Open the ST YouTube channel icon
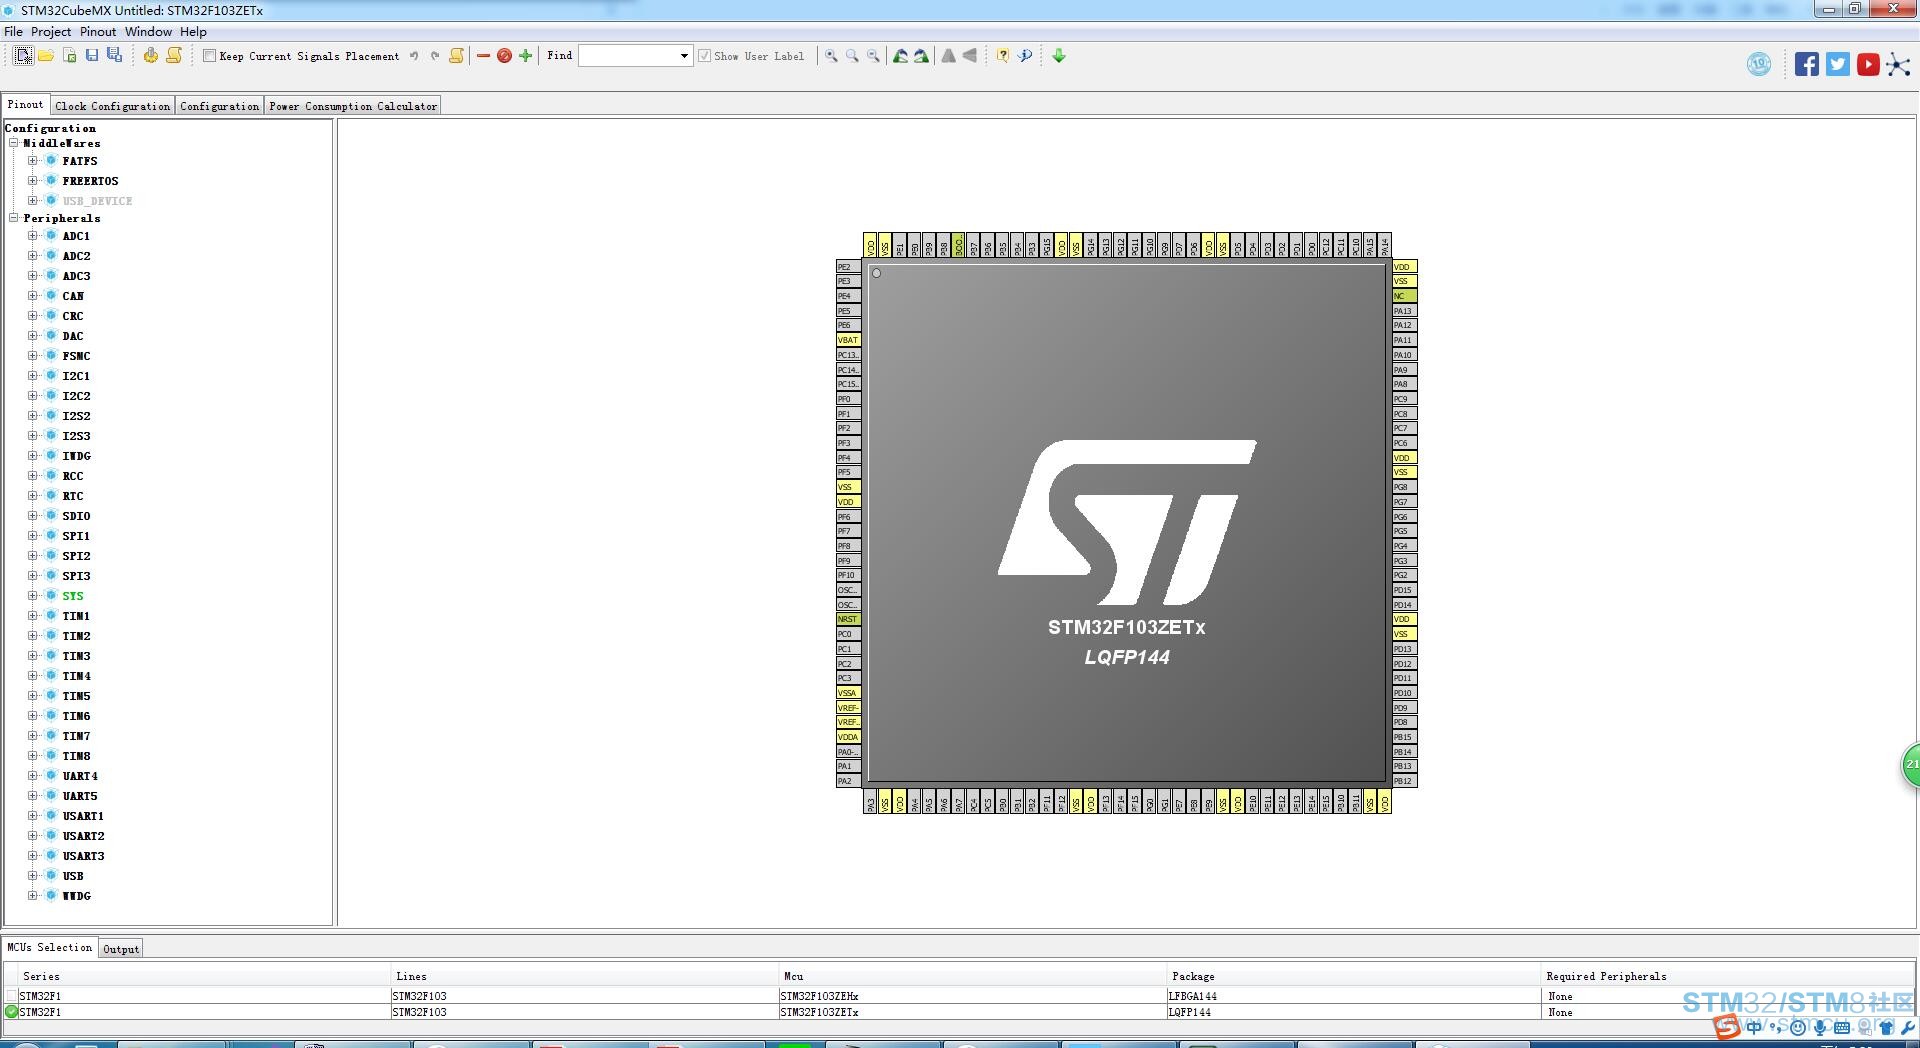The width and height of the screenshot is (1920, 1048). click(x=1868, y=65)
